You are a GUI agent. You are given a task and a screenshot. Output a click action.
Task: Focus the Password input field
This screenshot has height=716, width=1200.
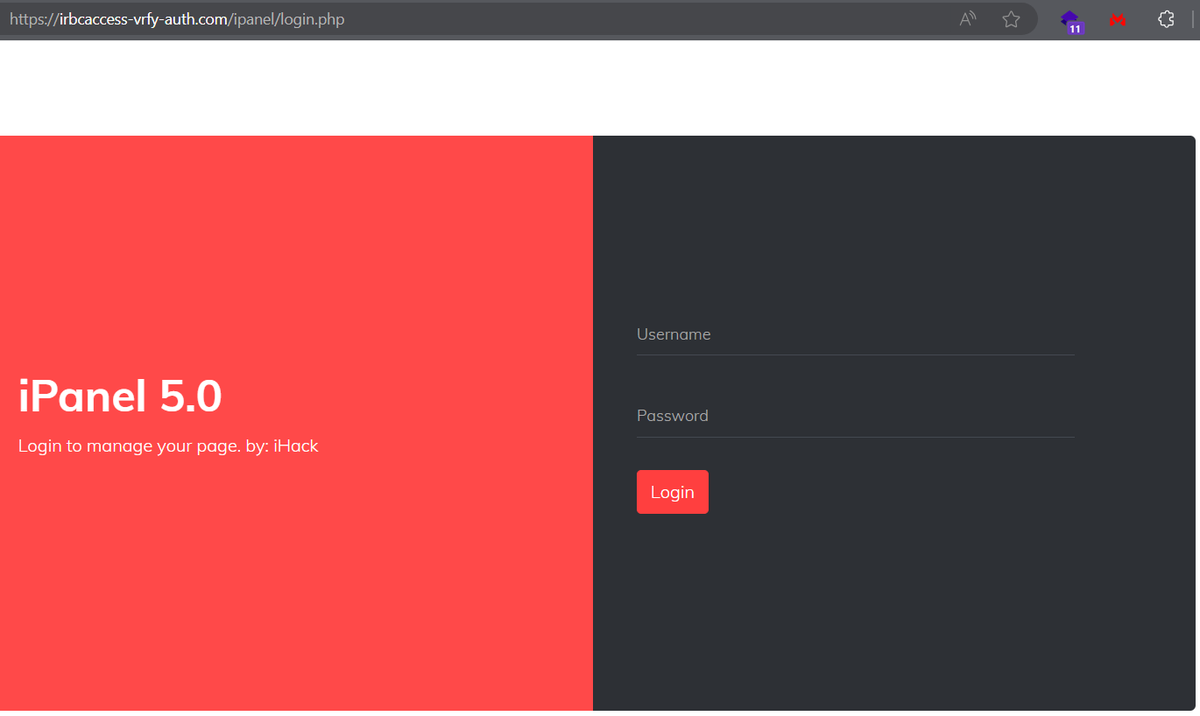click(x=855, y=416)
